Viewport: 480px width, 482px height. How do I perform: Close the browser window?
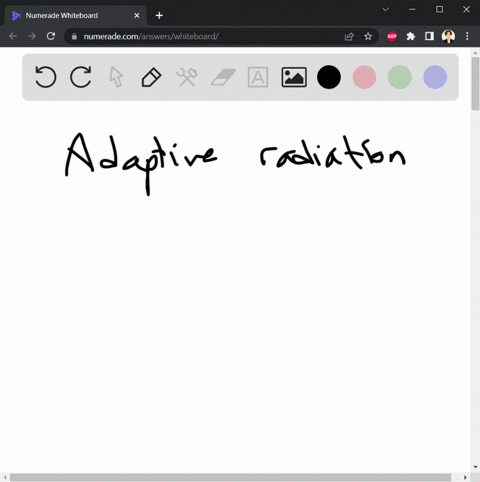tap(467, 9)
